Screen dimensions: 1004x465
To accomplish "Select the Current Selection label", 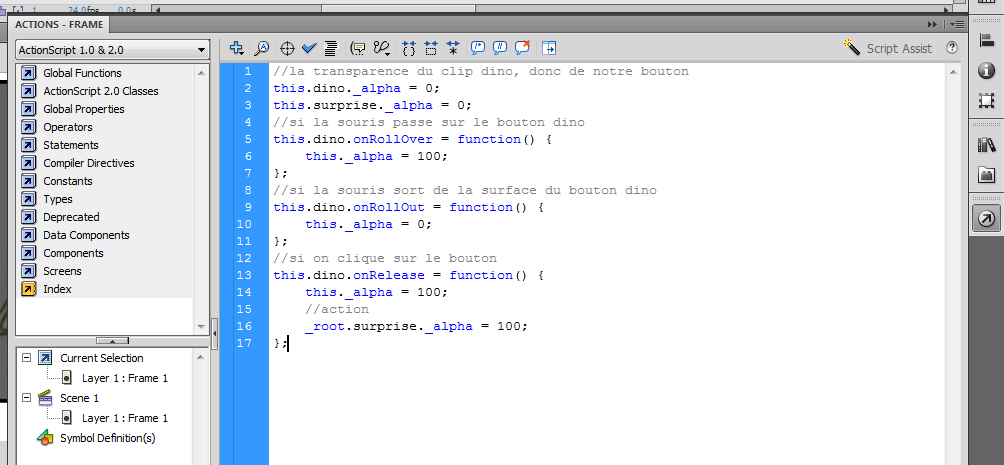I will point(102,357).
